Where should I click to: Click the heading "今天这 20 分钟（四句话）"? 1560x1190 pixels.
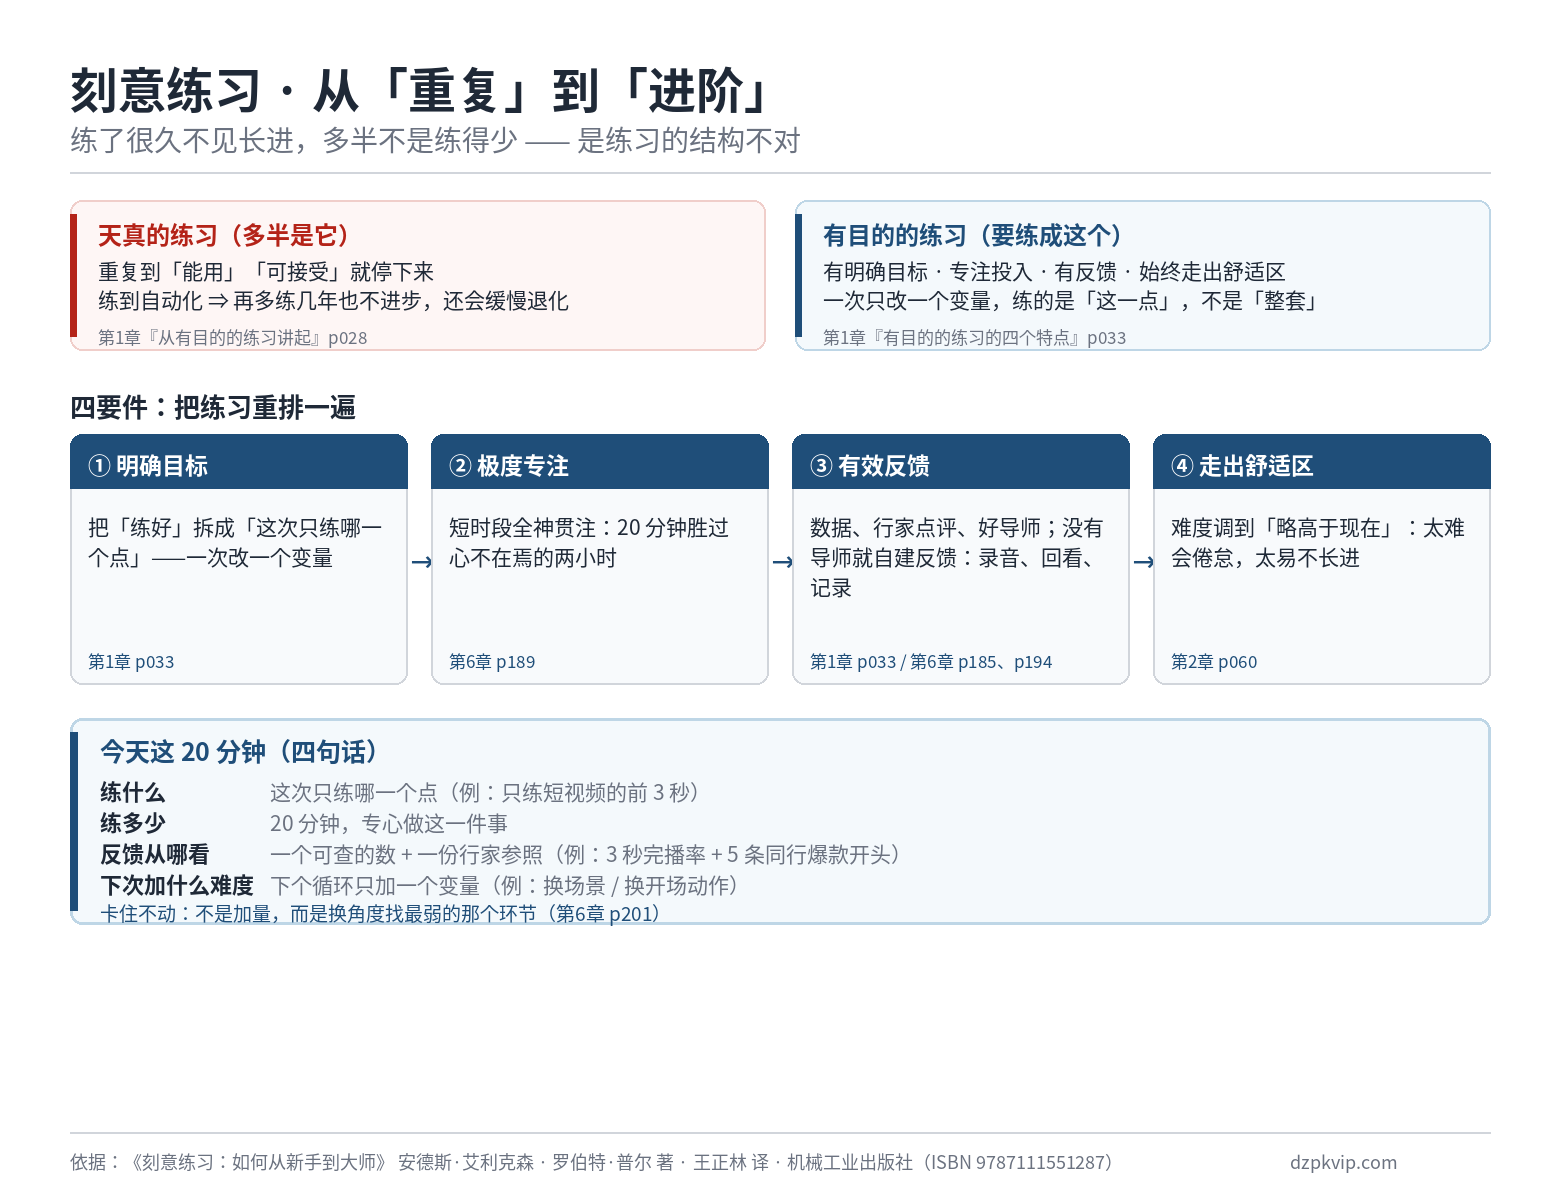click(239, 752)
